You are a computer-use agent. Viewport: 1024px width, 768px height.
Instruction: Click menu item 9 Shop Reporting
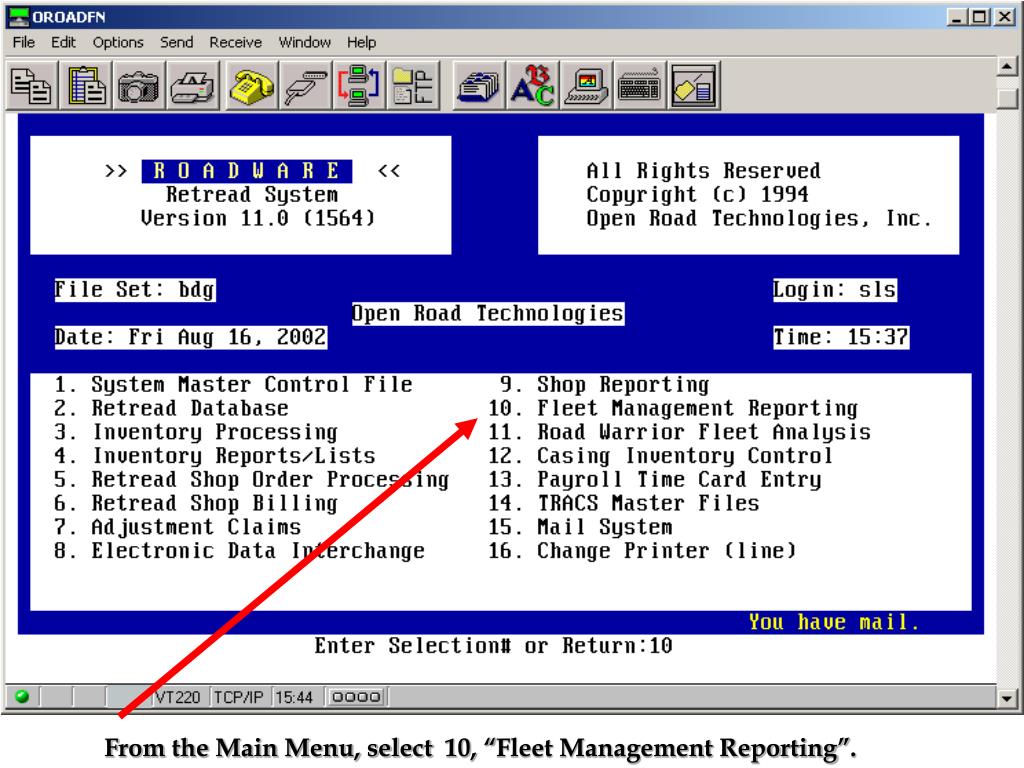coord(604,384)
